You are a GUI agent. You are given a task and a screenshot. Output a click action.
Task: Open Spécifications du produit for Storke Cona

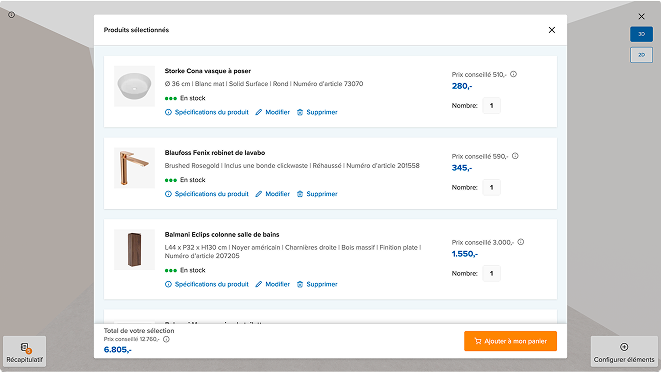[207, 112]
